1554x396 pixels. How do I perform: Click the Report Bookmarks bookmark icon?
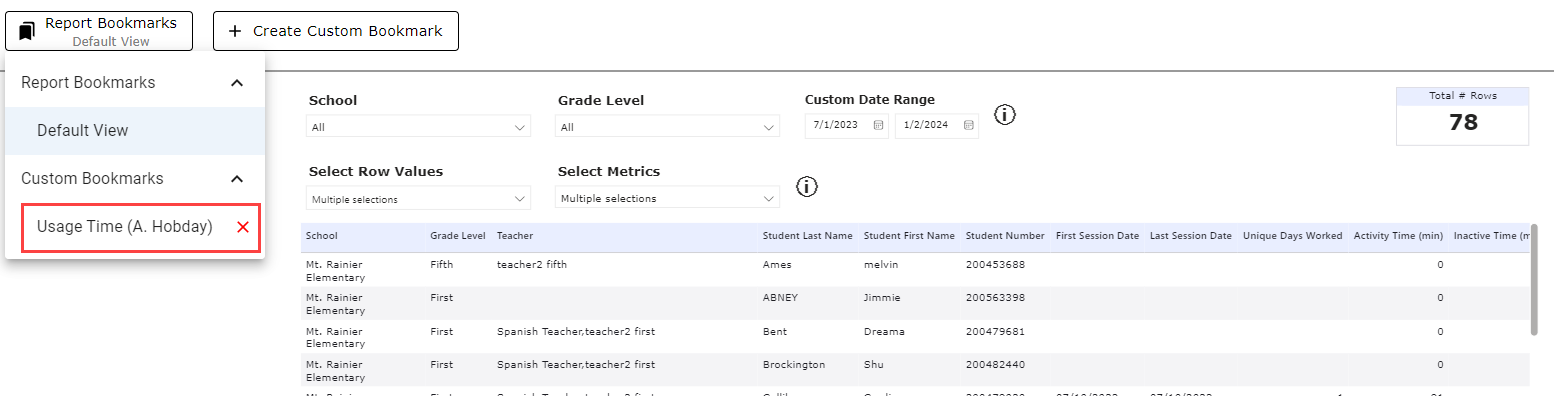[27, 31]
